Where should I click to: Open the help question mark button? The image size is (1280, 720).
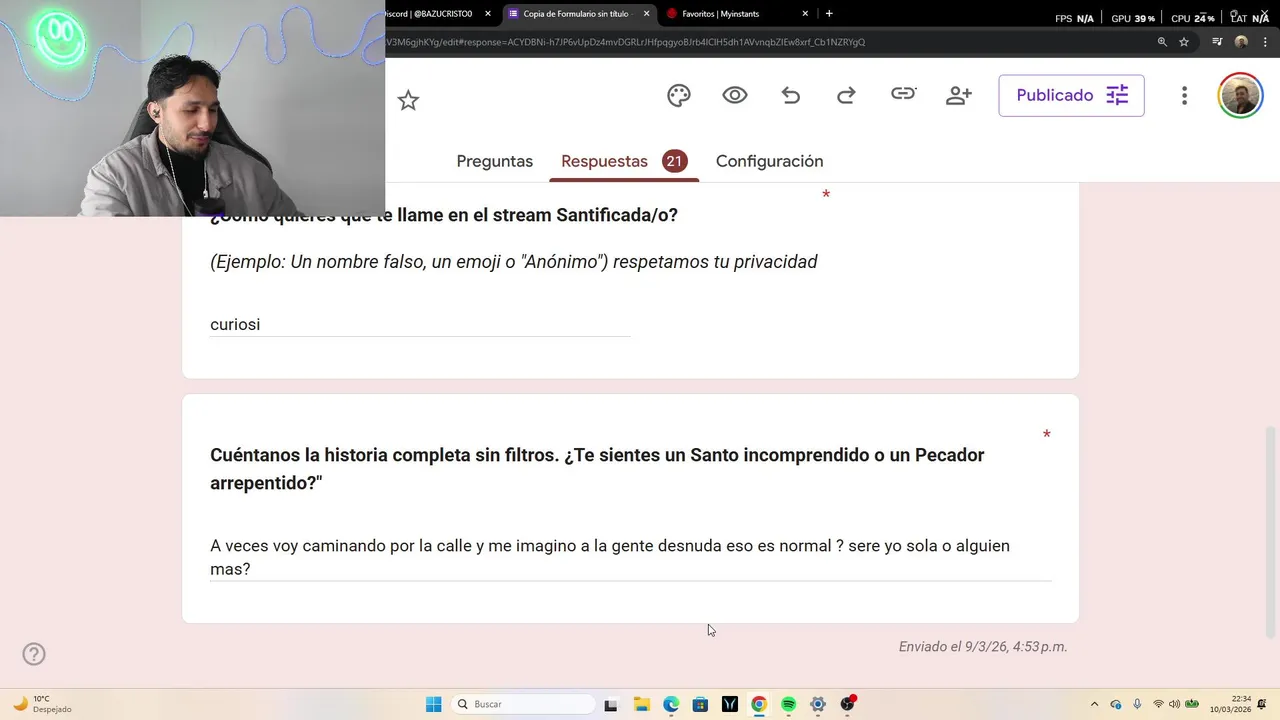pyautogui.click(x=34, y=654)
